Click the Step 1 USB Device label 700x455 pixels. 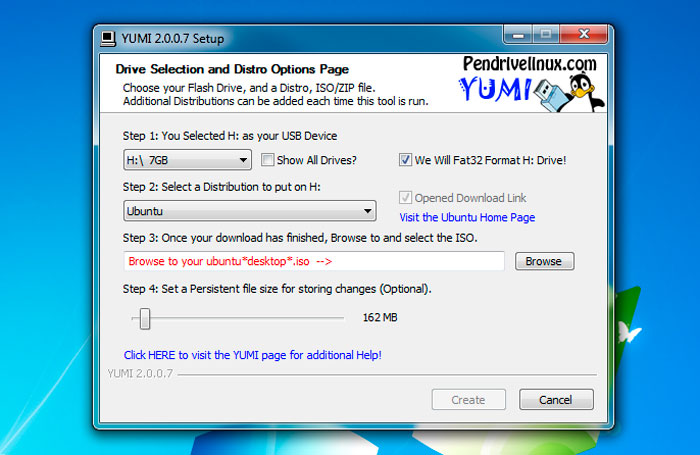[230, 136]
